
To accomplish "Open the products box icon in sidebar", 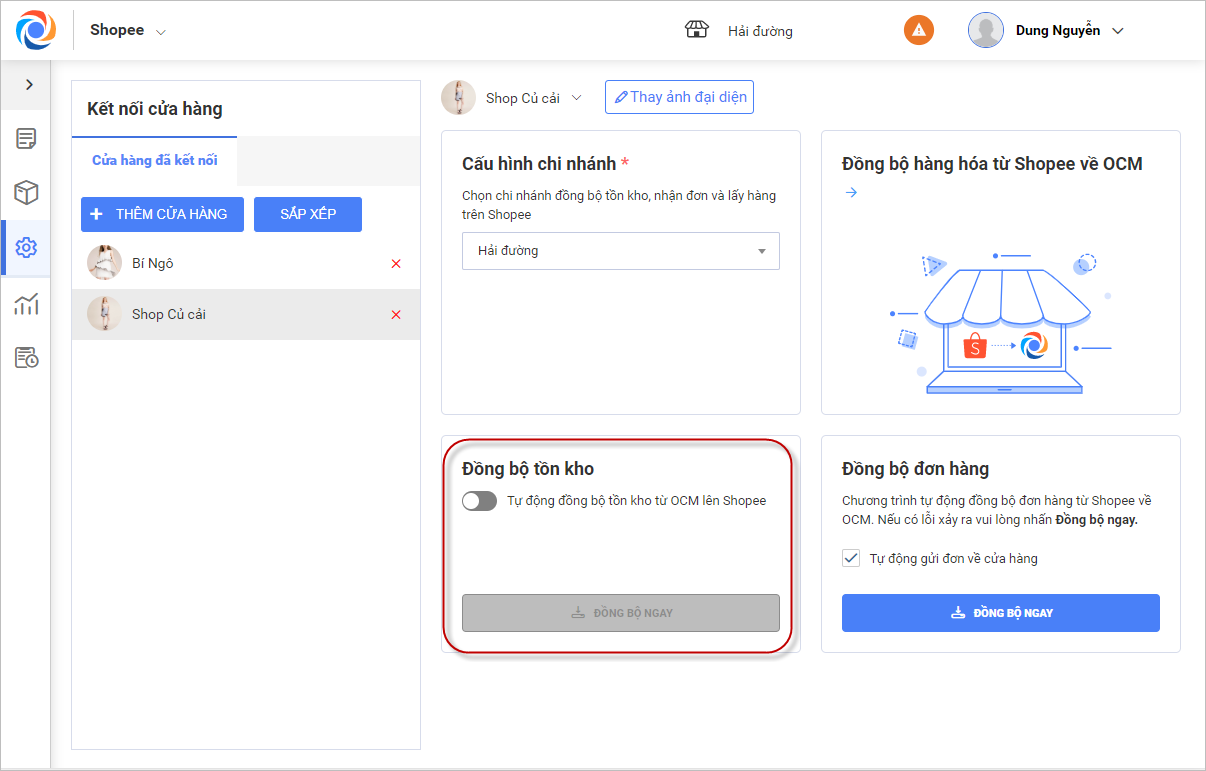I will click(x=26, y=193).
